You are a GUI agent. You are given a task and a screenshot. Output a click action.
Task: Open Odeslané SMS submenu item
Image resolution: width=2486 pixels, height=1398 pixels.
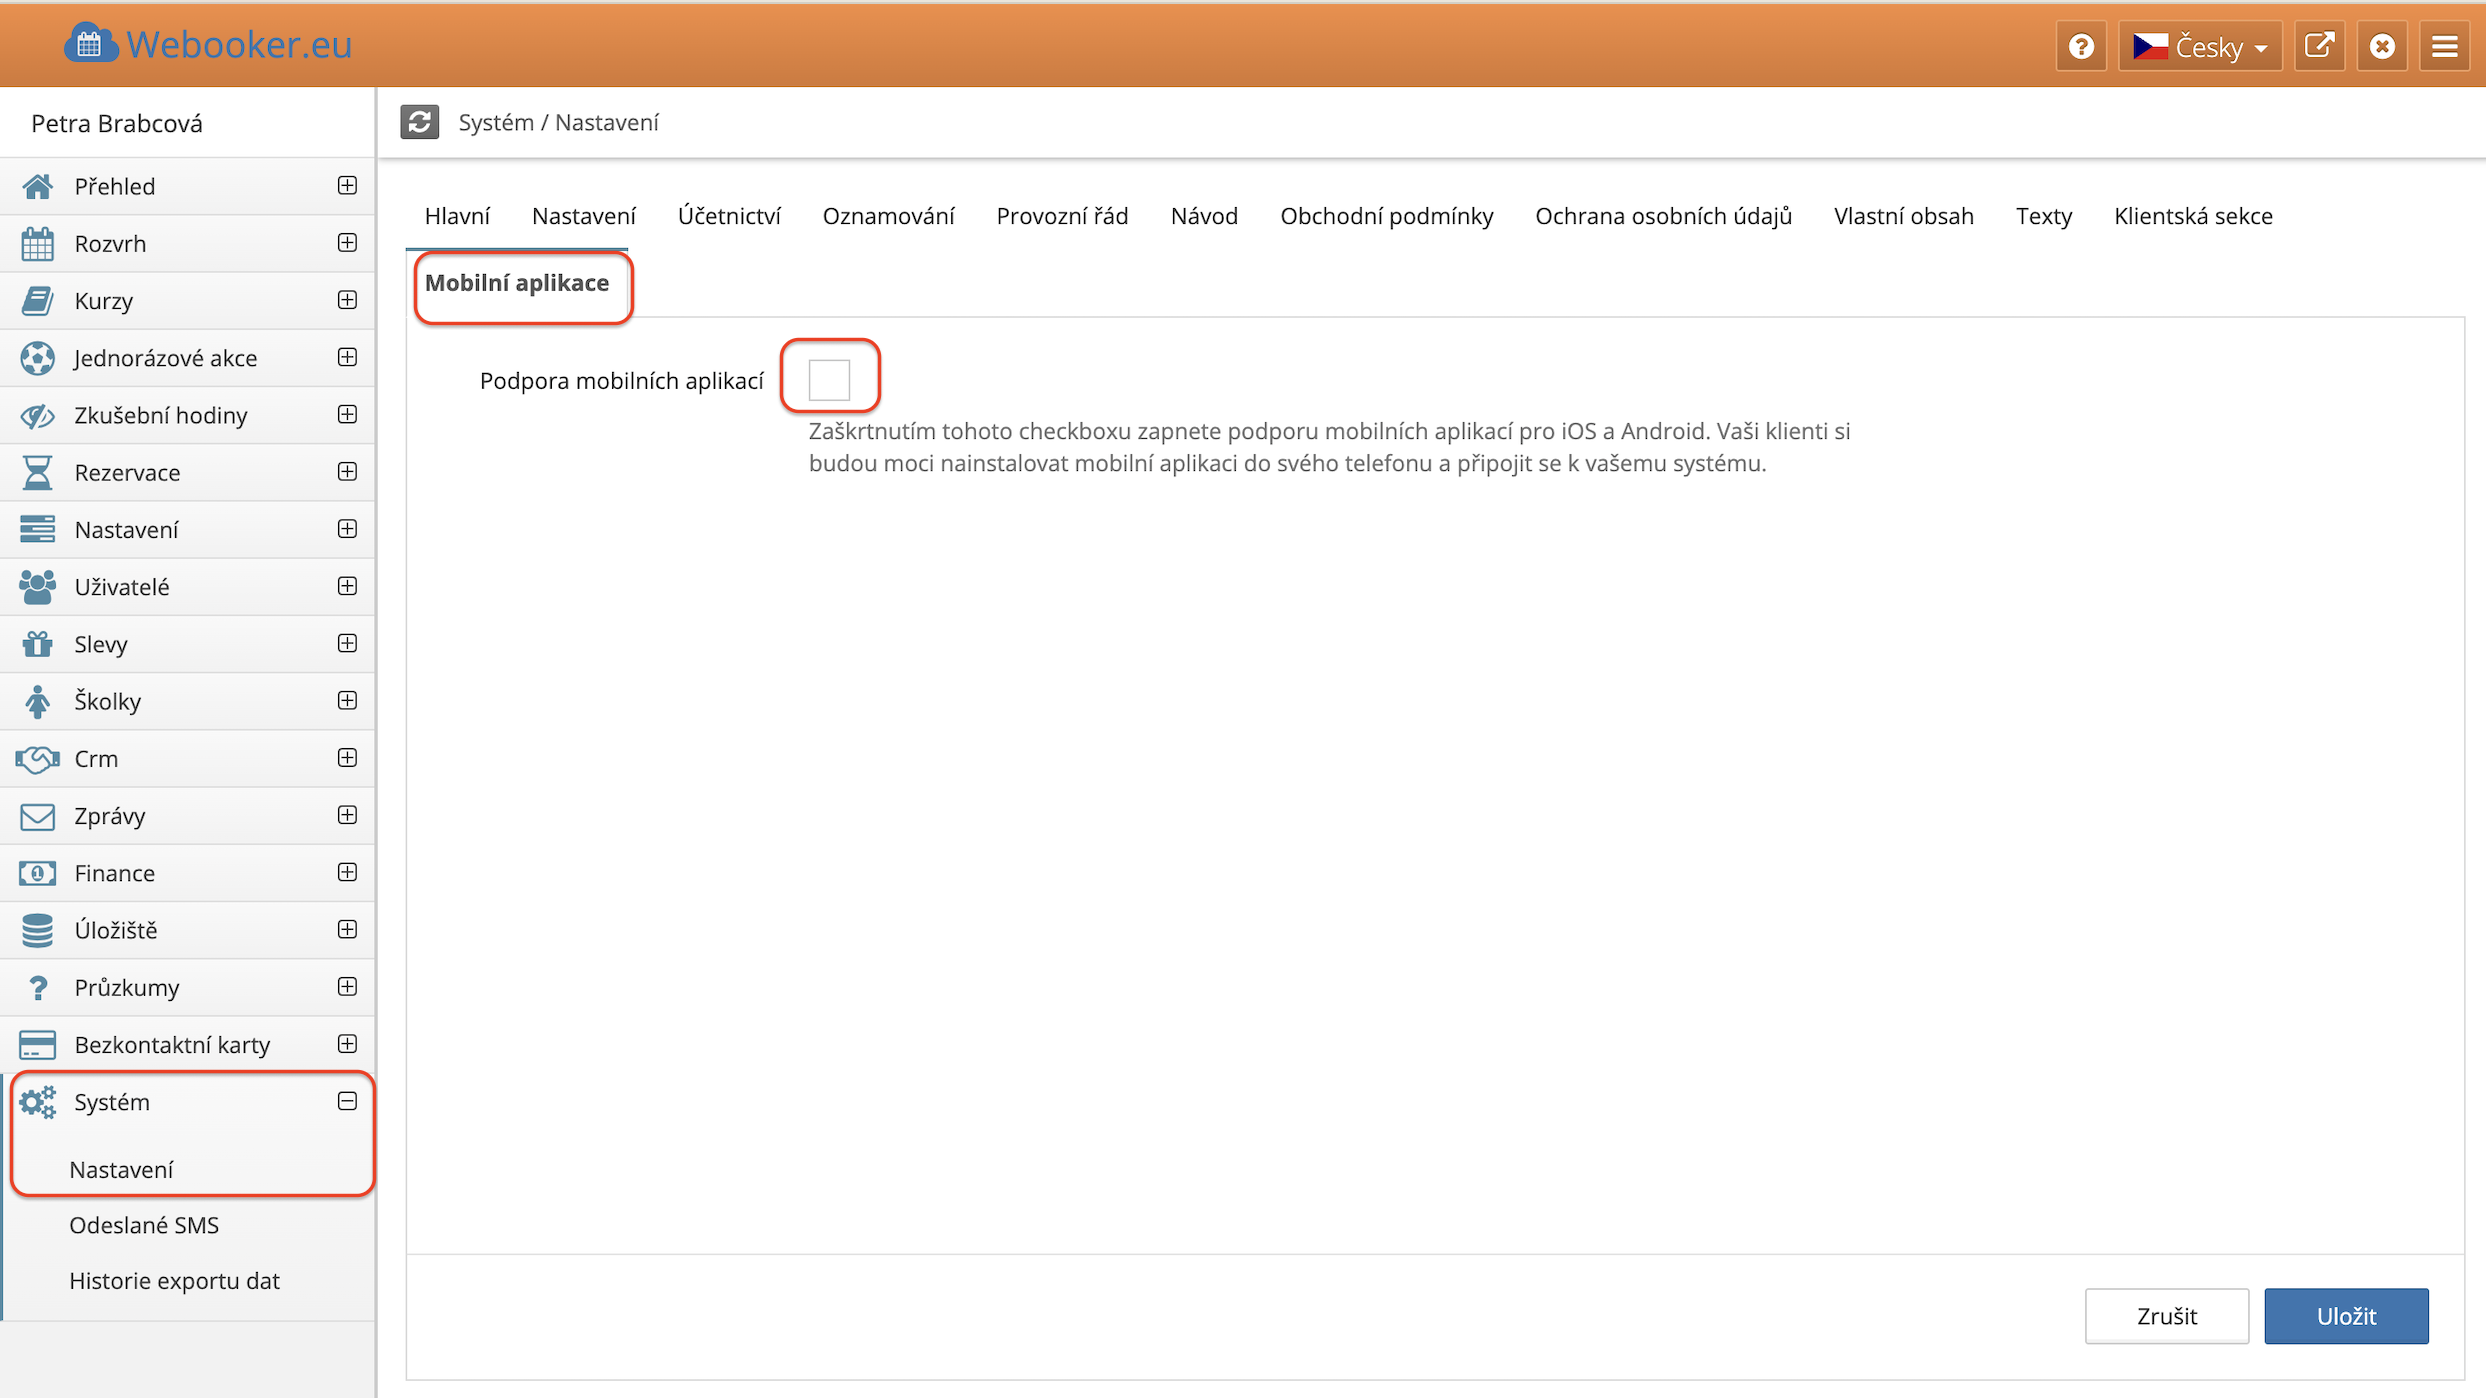tap(144, 1225)
